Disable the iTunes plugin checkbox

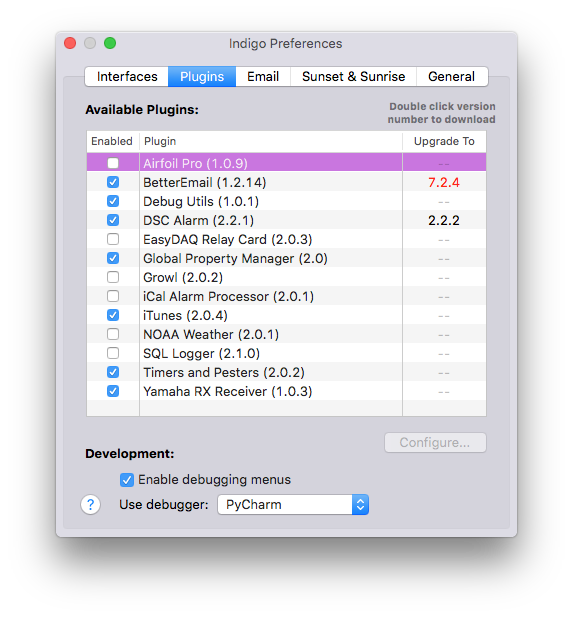point(113,315)
